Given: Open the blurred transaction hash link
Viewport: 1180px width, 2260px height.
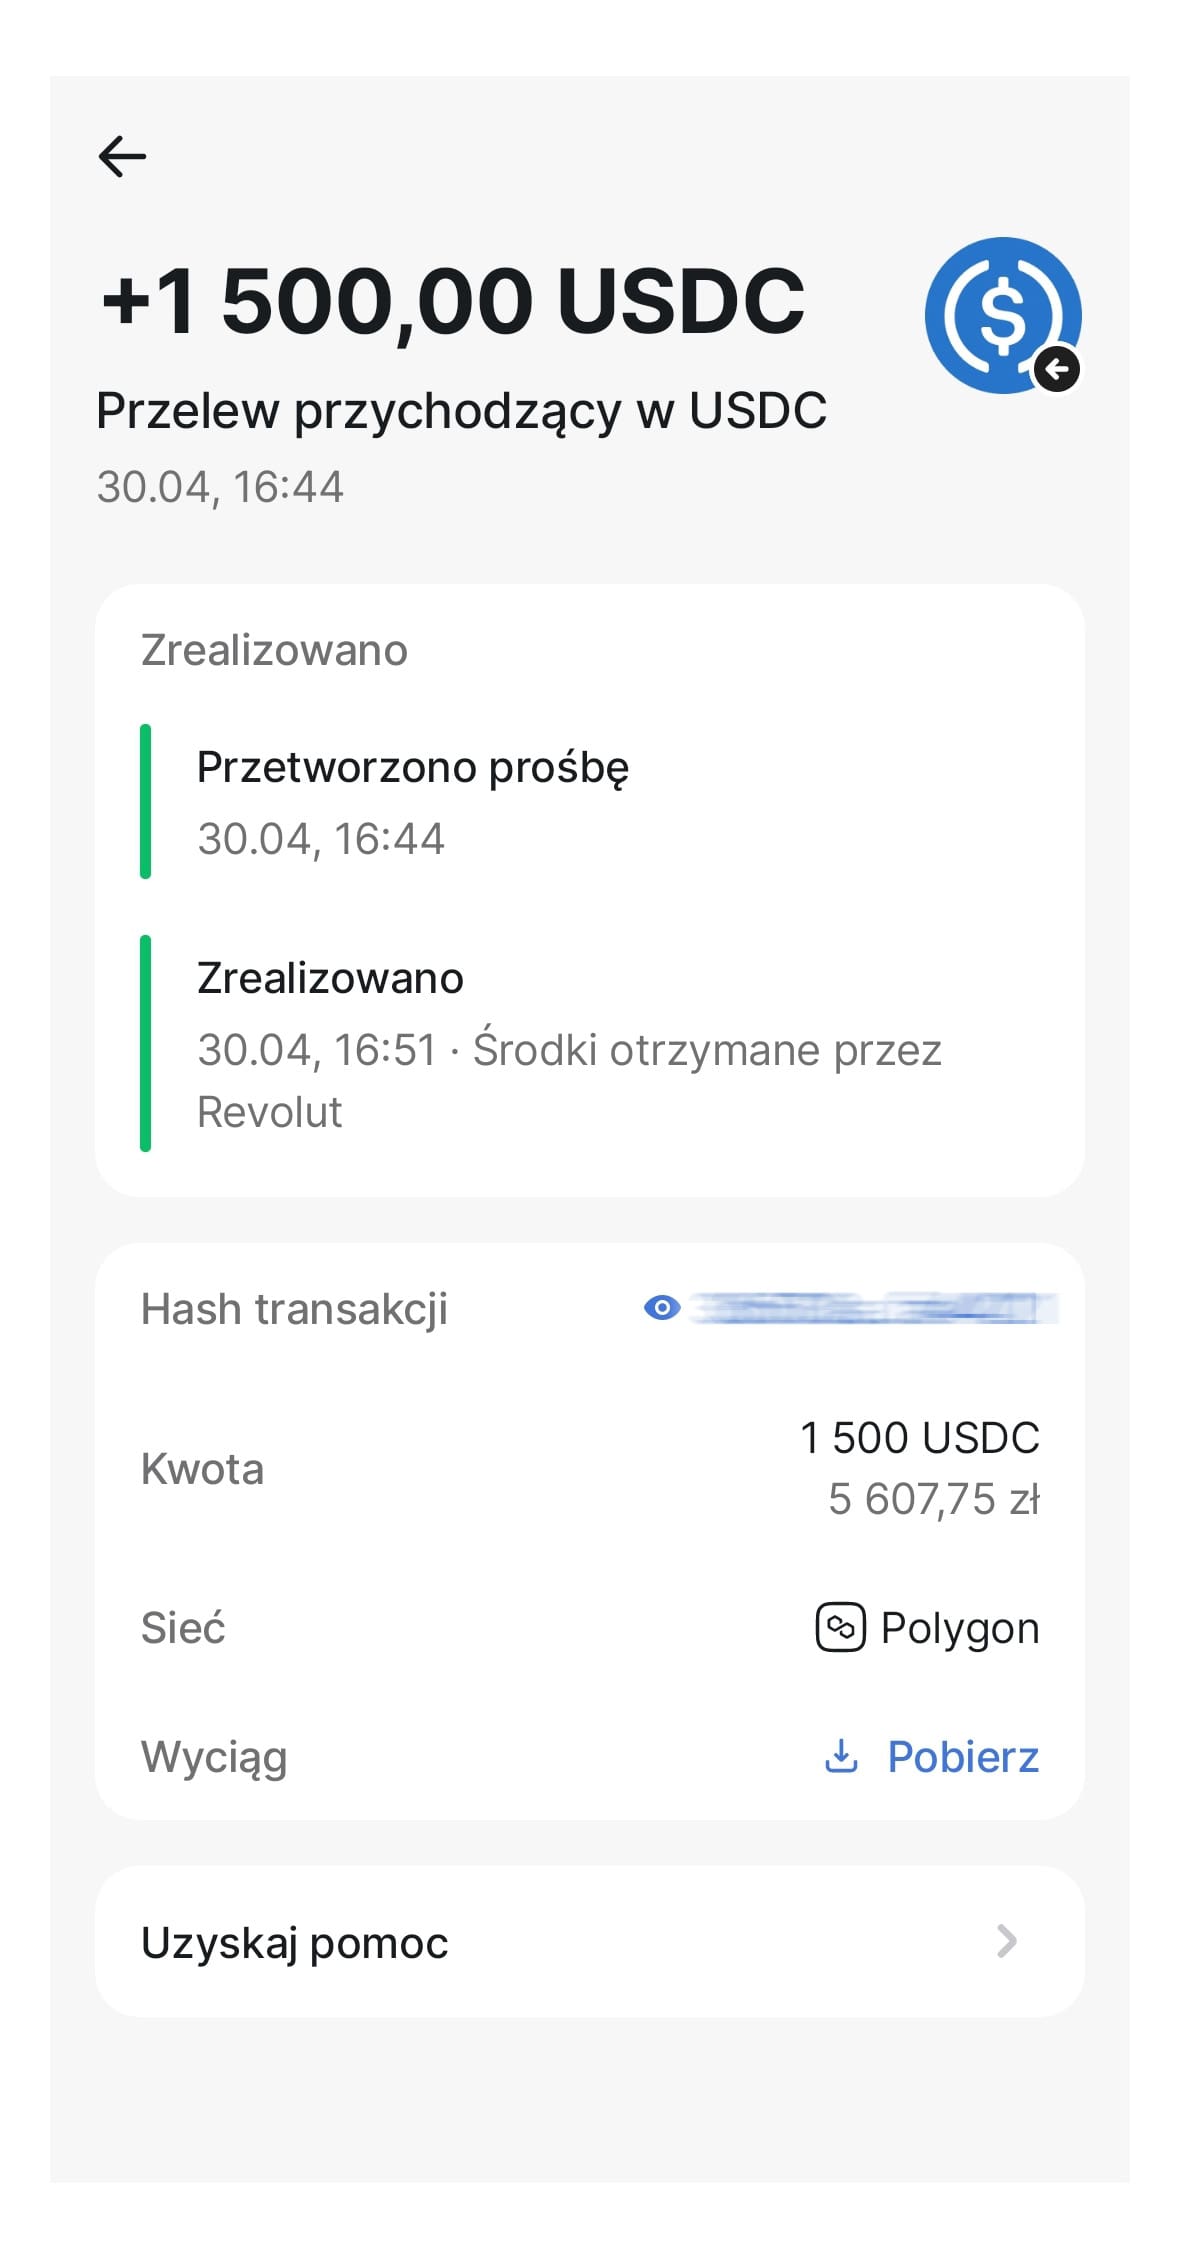Looking at the screenshot, I should (874, 1308).
